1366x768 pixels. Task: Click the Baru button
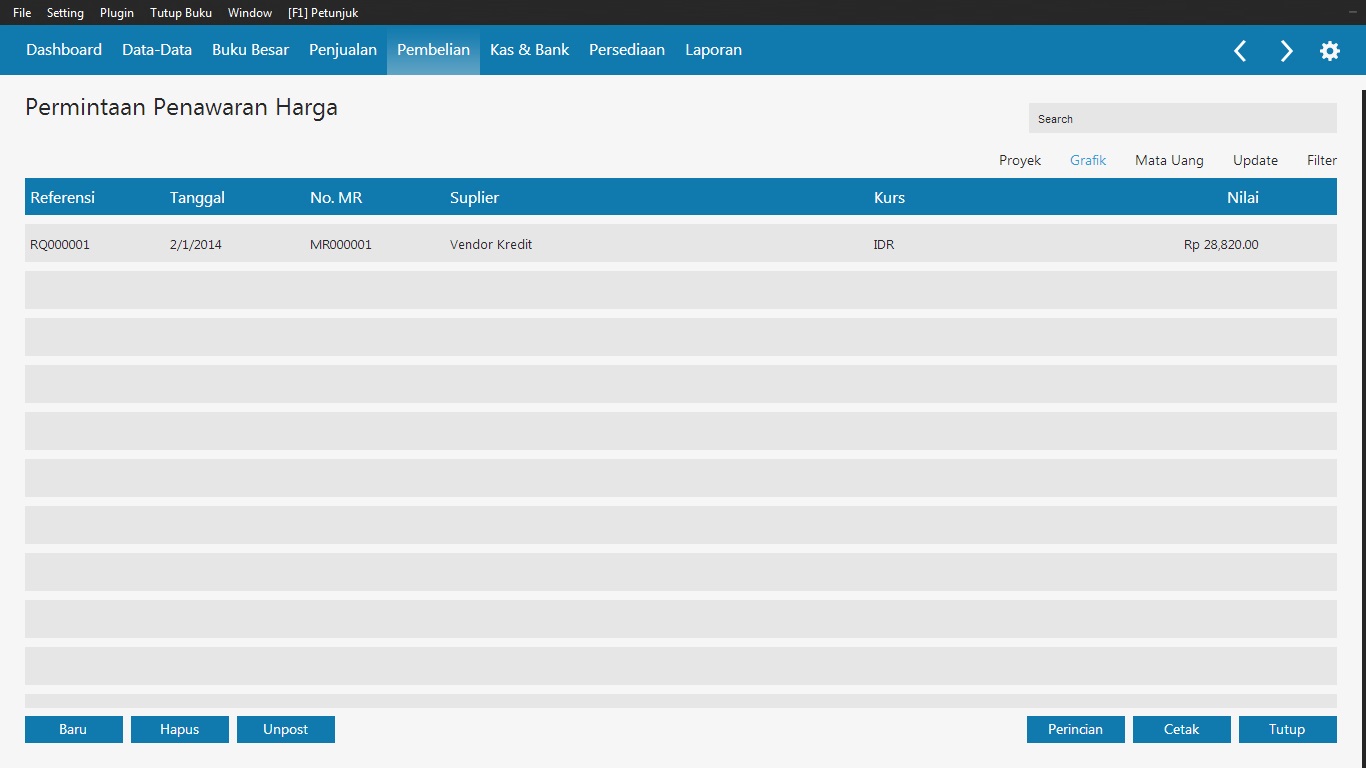coord(74,729)
